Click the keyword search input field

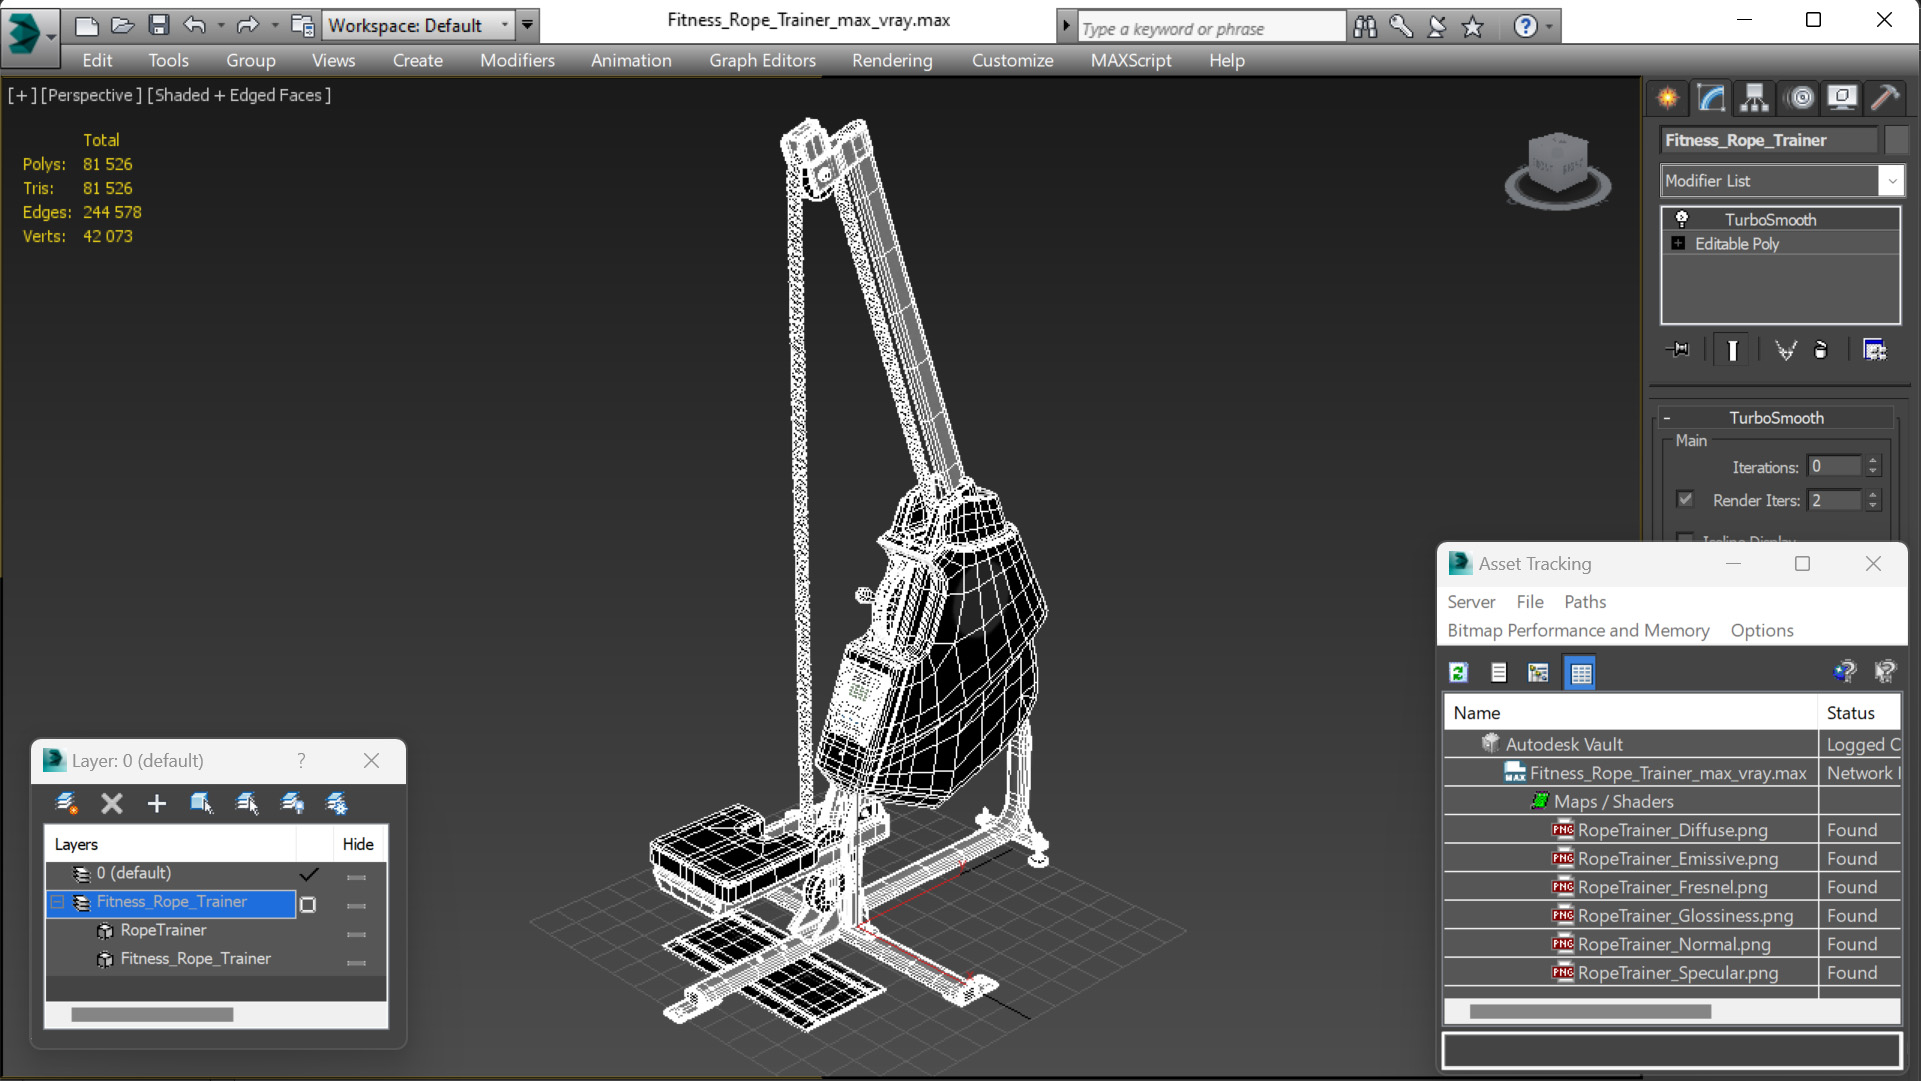(1210, 28)
